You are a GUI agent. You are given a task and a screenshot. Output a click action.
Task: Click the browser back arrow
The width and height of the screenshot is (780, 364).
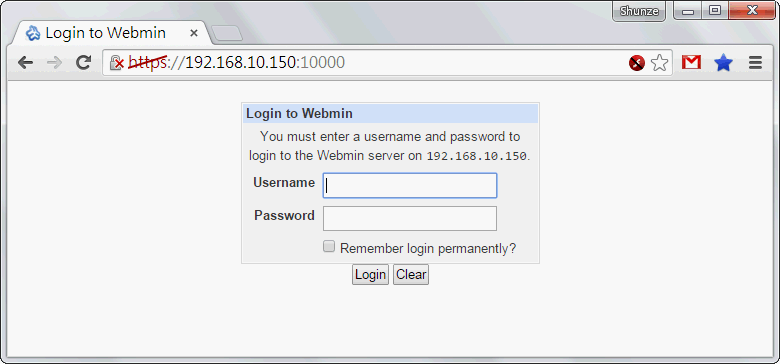point(25,63)
